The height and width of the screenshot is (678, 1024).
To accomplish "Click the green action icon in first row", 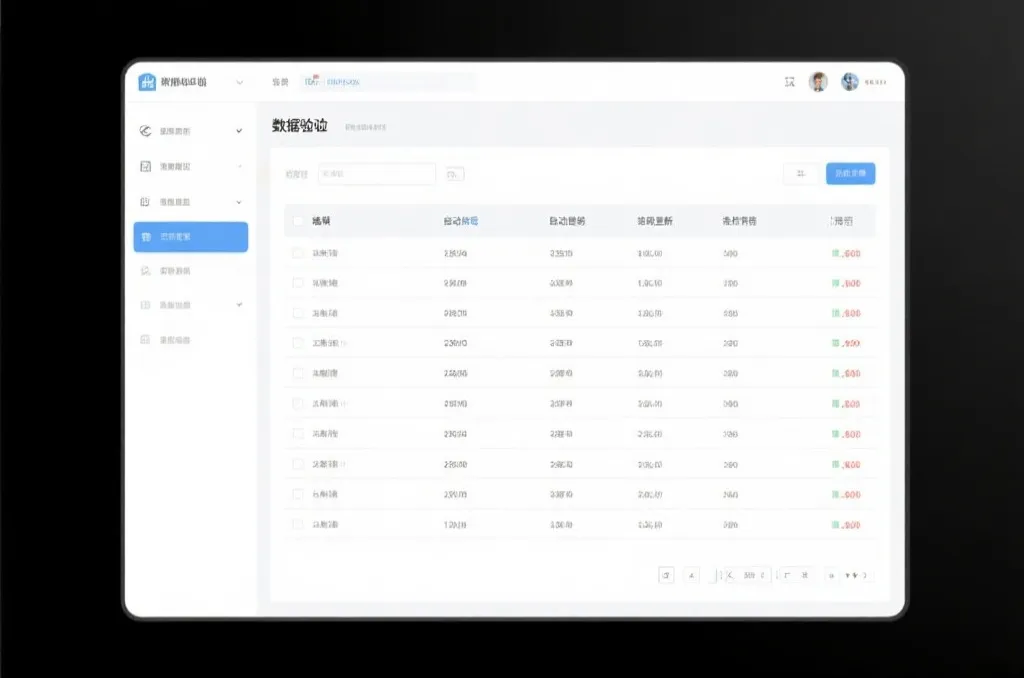I will pos(835,253).
